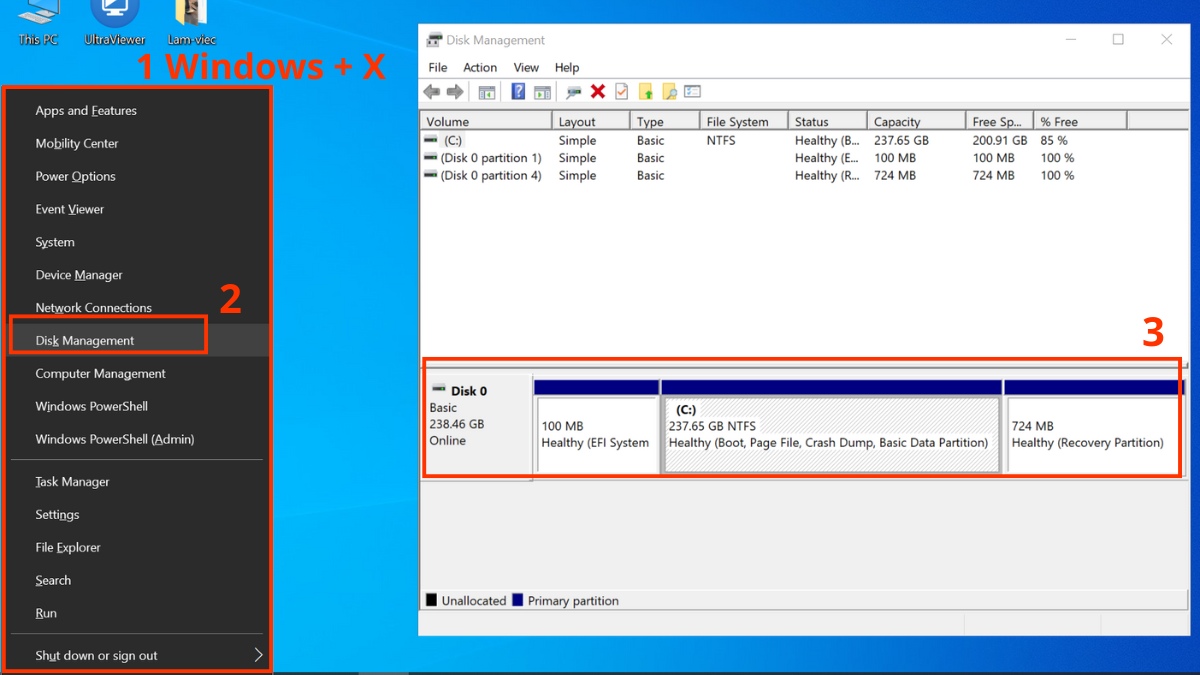Click the checkmark properties icon in toolbar
The width and height of the screenshot is (1200, 675).
click(x=621, y=92)
